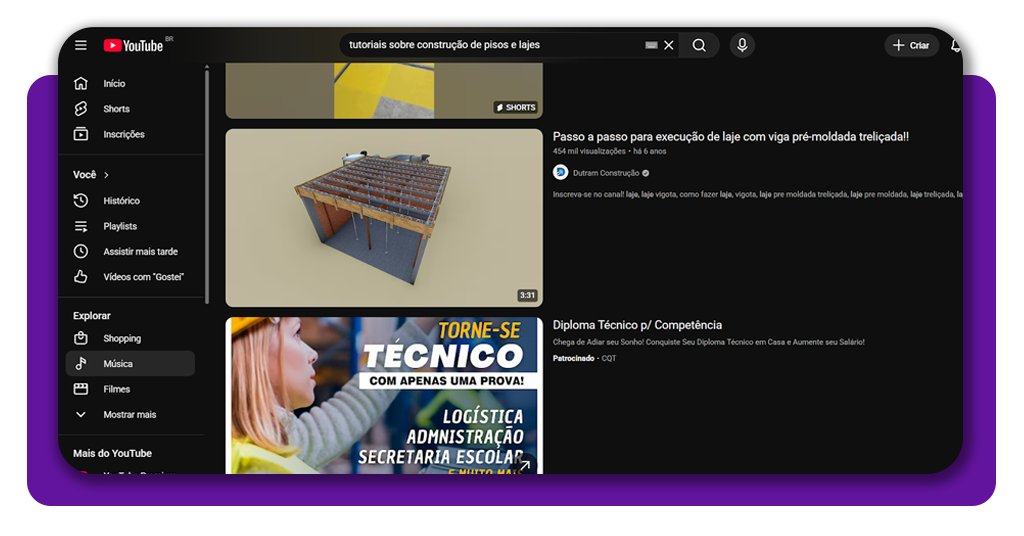Clear the search text with X
This screenshot has width=1024, height=536.
point(669,45)
